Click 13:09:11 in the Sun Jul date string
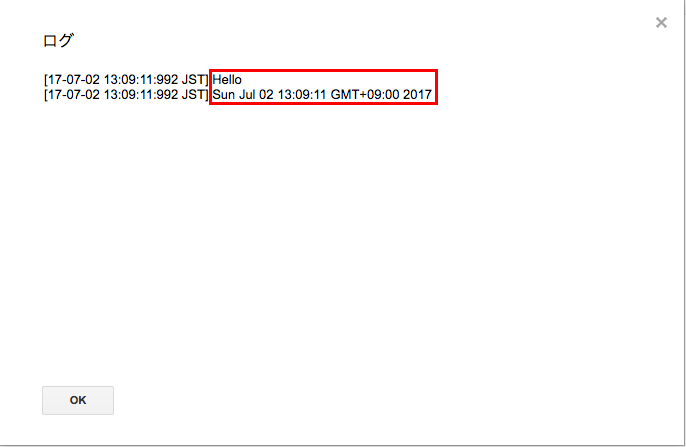 point(302,94)
